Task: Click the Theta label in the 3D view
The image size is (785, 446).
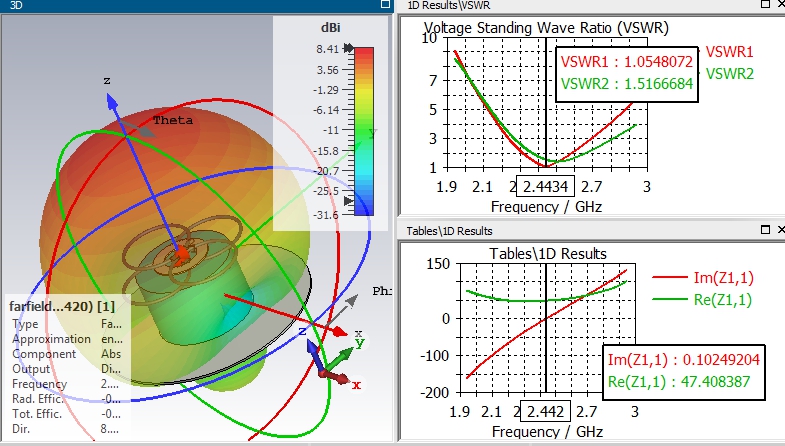Action: (173, 120)
